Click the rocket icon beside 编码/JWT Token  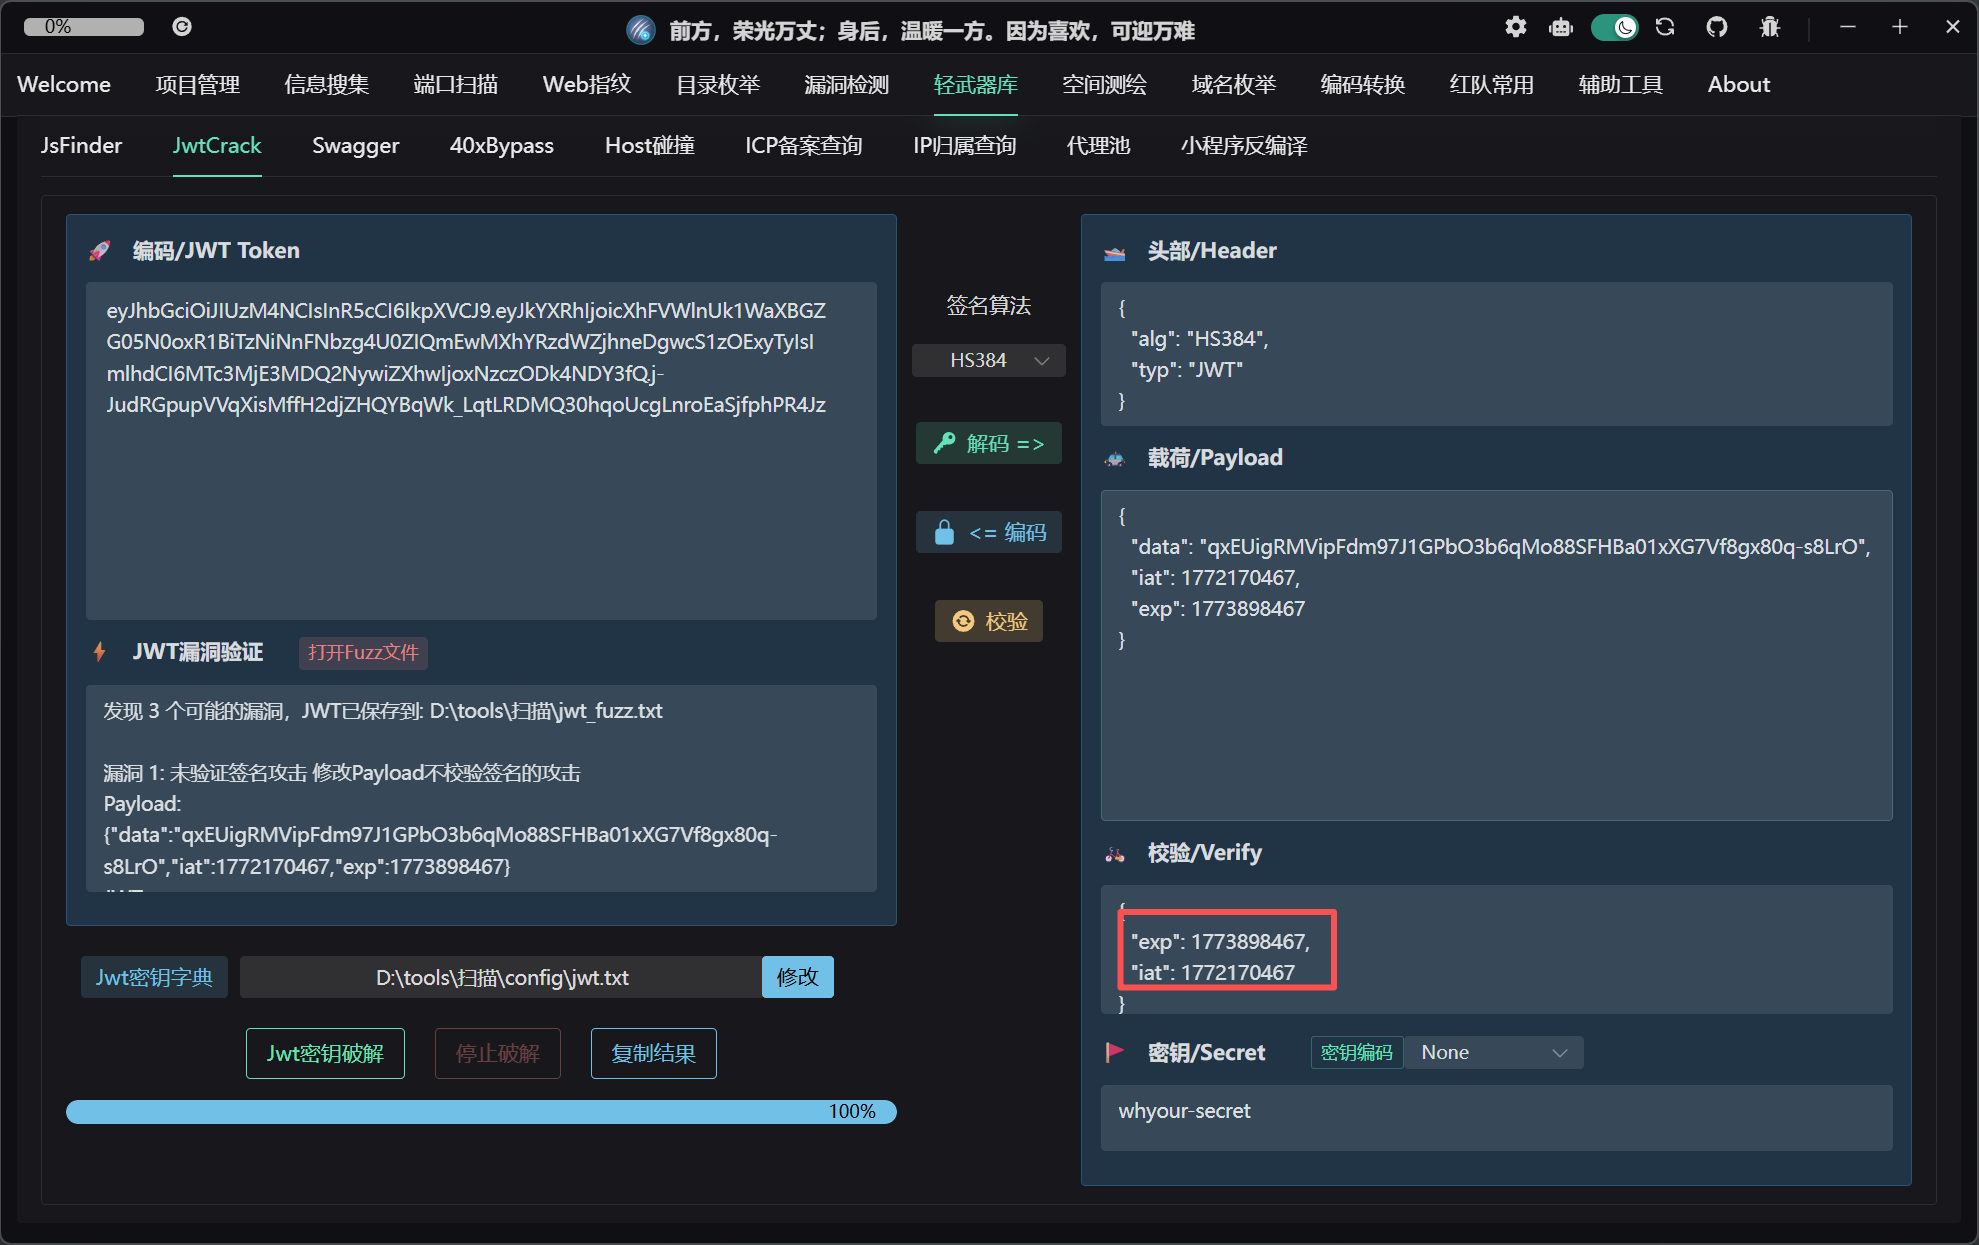[100, 251]
